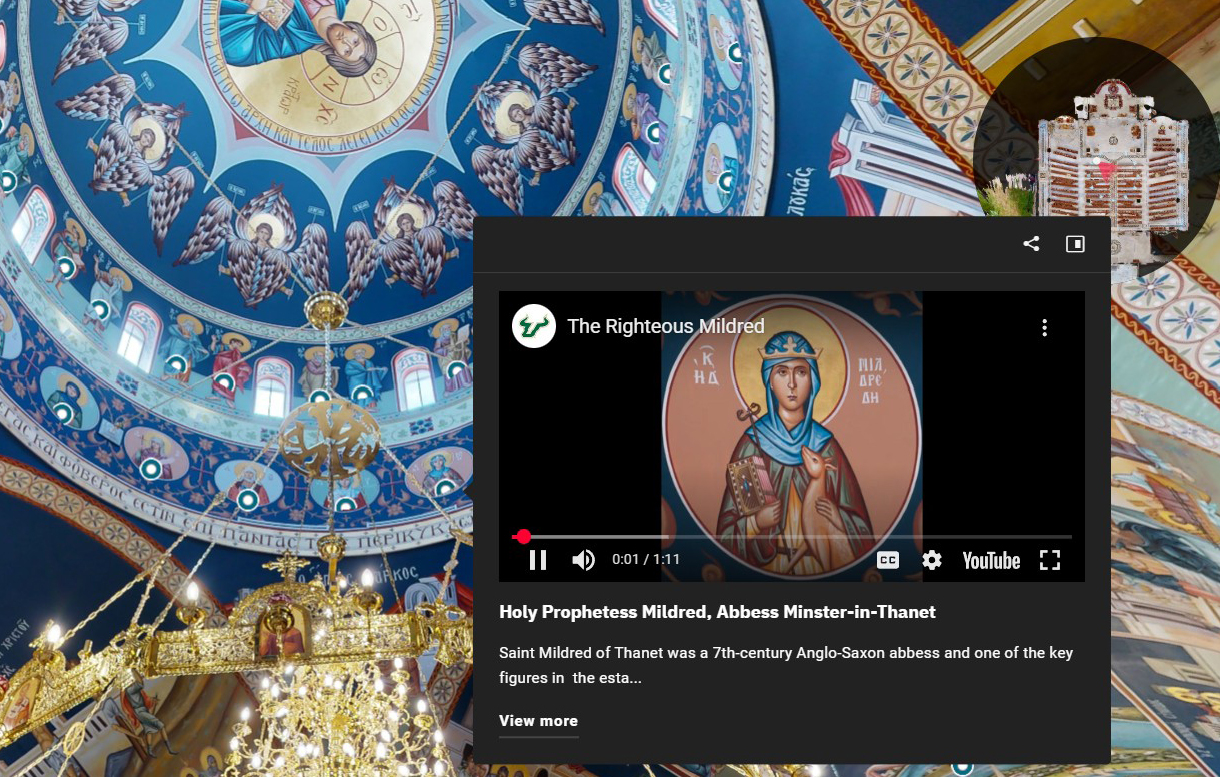Open the video's three-dot more options menu
This screenshot has height=777, width=1220.
(1044, 327)
